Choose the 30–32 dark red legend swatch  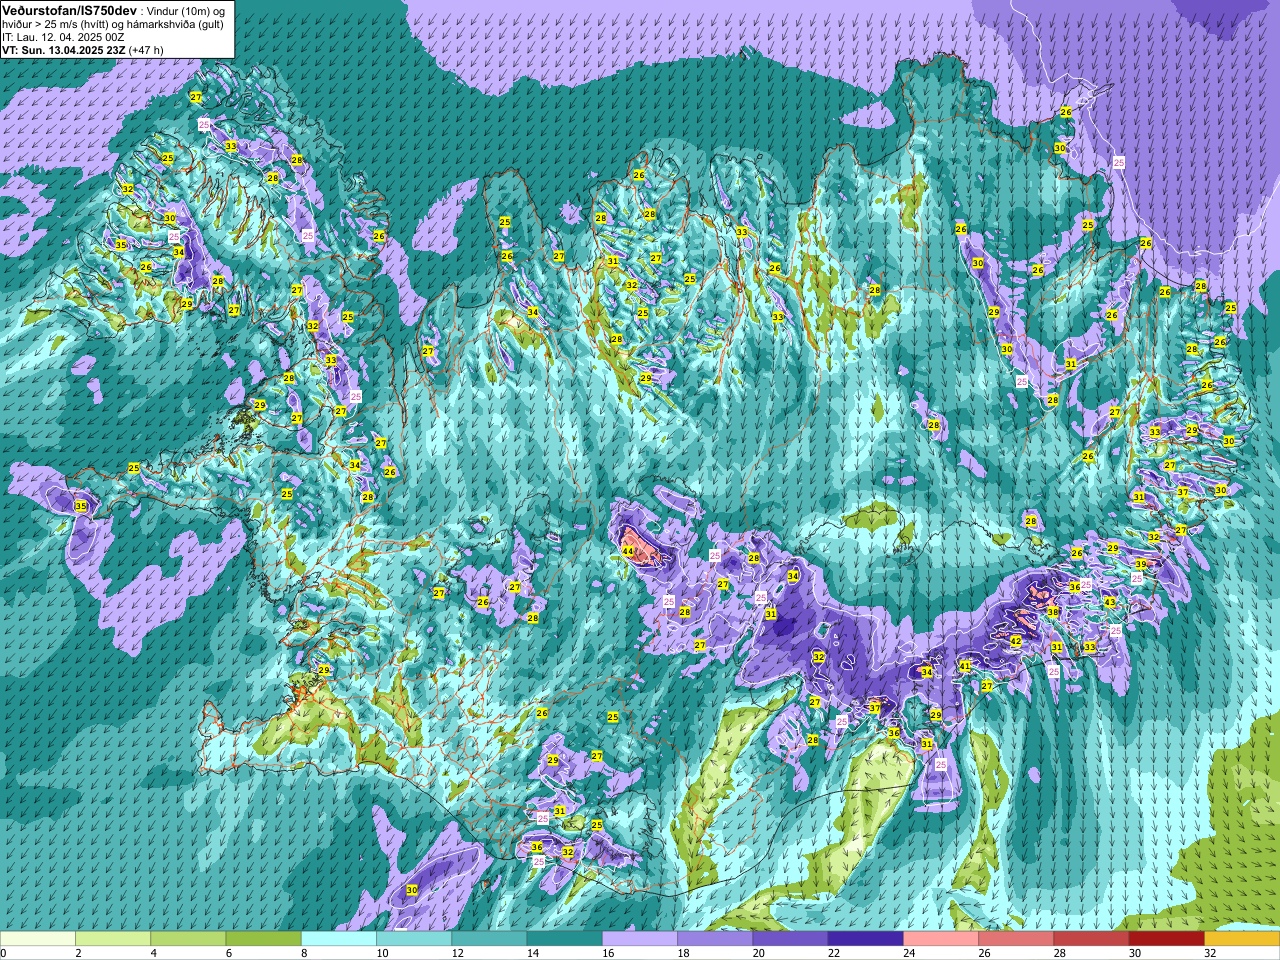pos(1167,939)
